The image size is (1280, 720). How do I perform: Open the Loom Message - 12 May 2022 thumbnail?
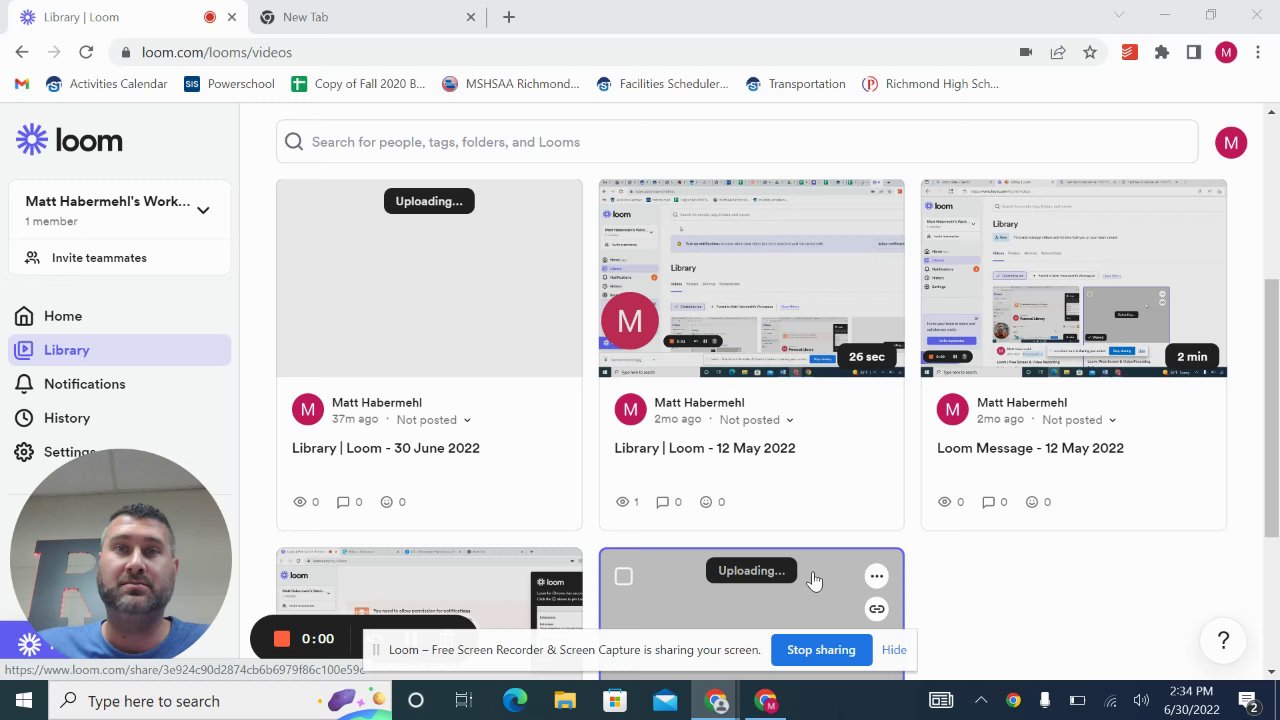pyautogui.click(x=1073, y=279)
